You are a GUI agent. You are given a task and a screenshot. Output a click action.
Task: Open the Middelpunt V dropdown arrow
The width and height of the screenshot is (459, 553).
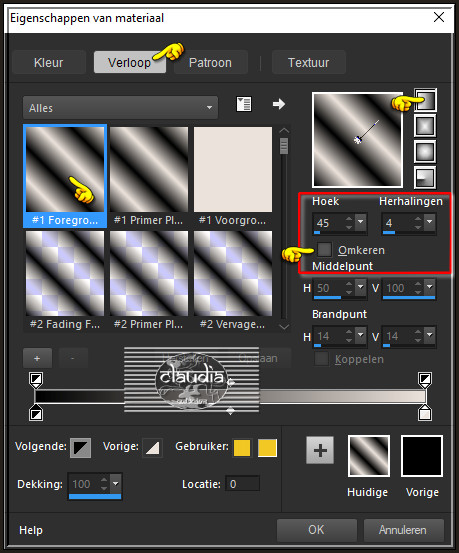click(430, 287)
